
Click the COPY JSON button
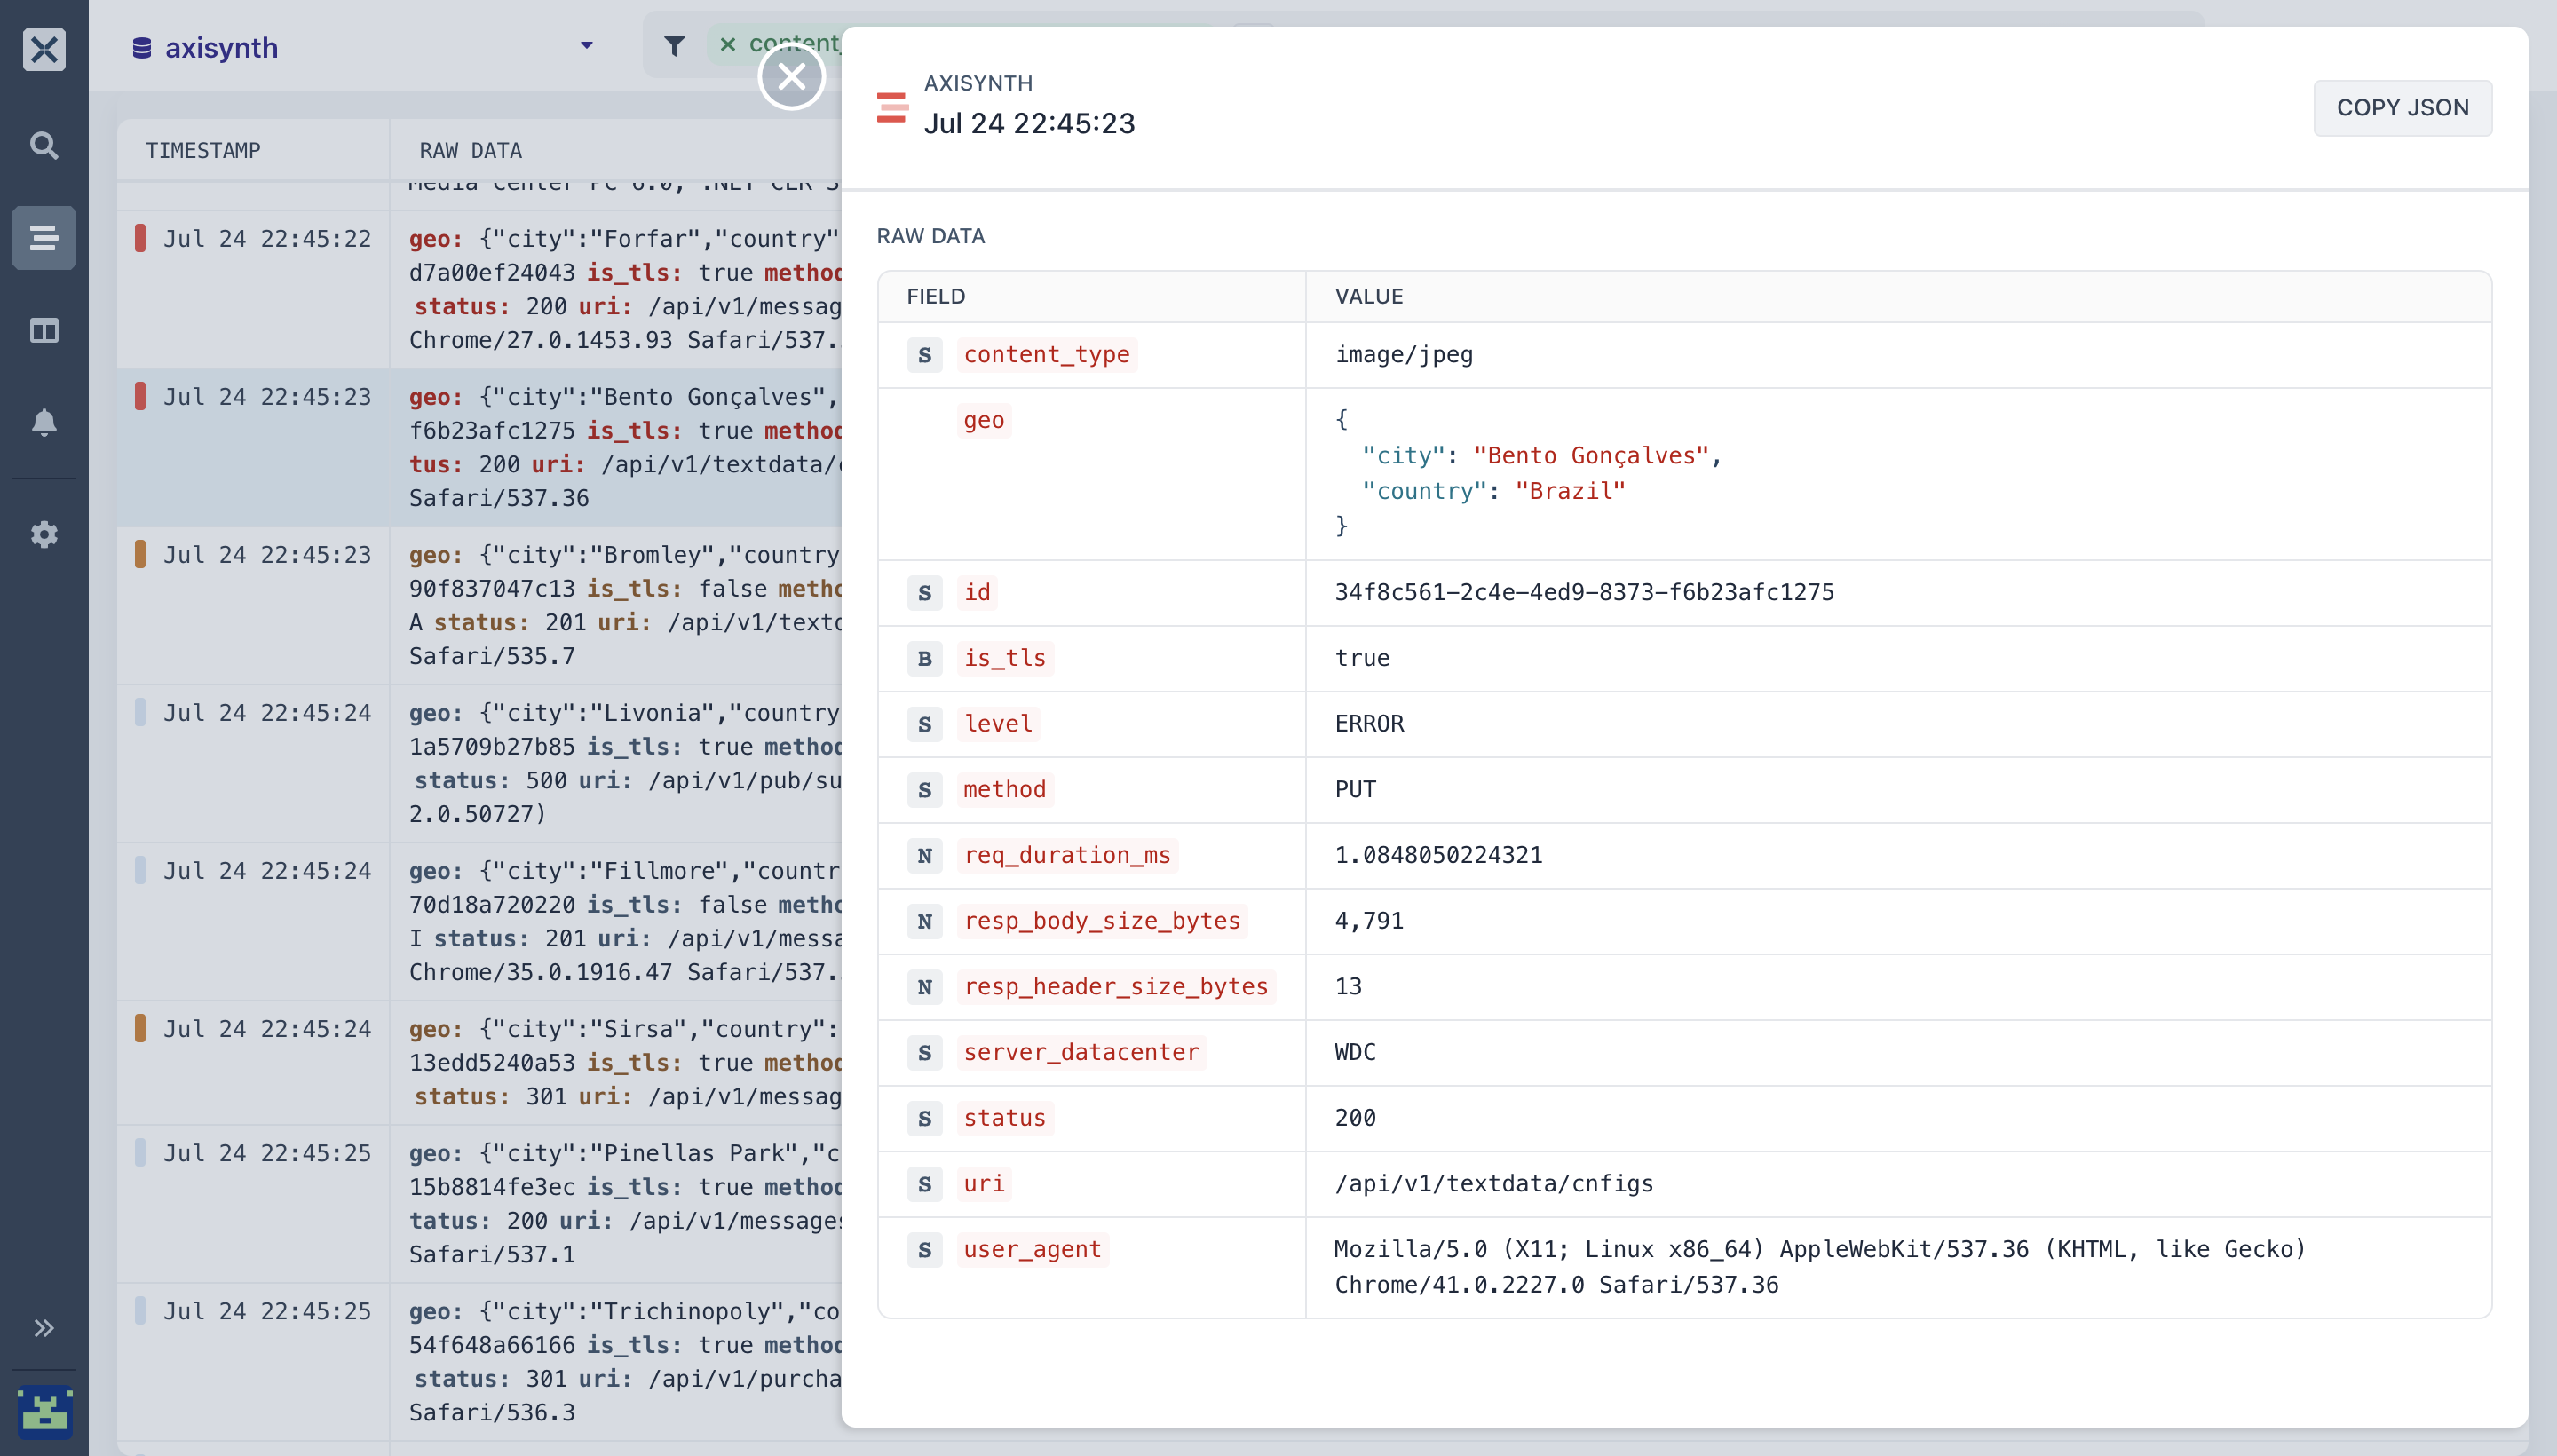click(2402, 107)
